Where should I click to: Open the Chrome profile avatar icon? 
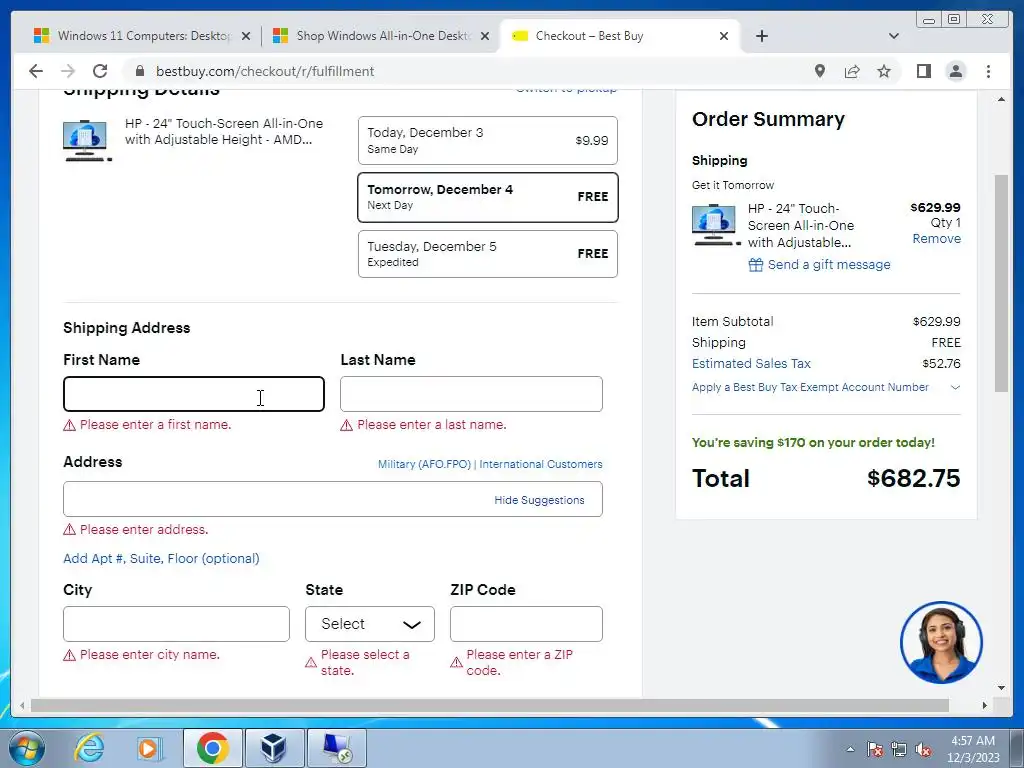pos(955,71)
